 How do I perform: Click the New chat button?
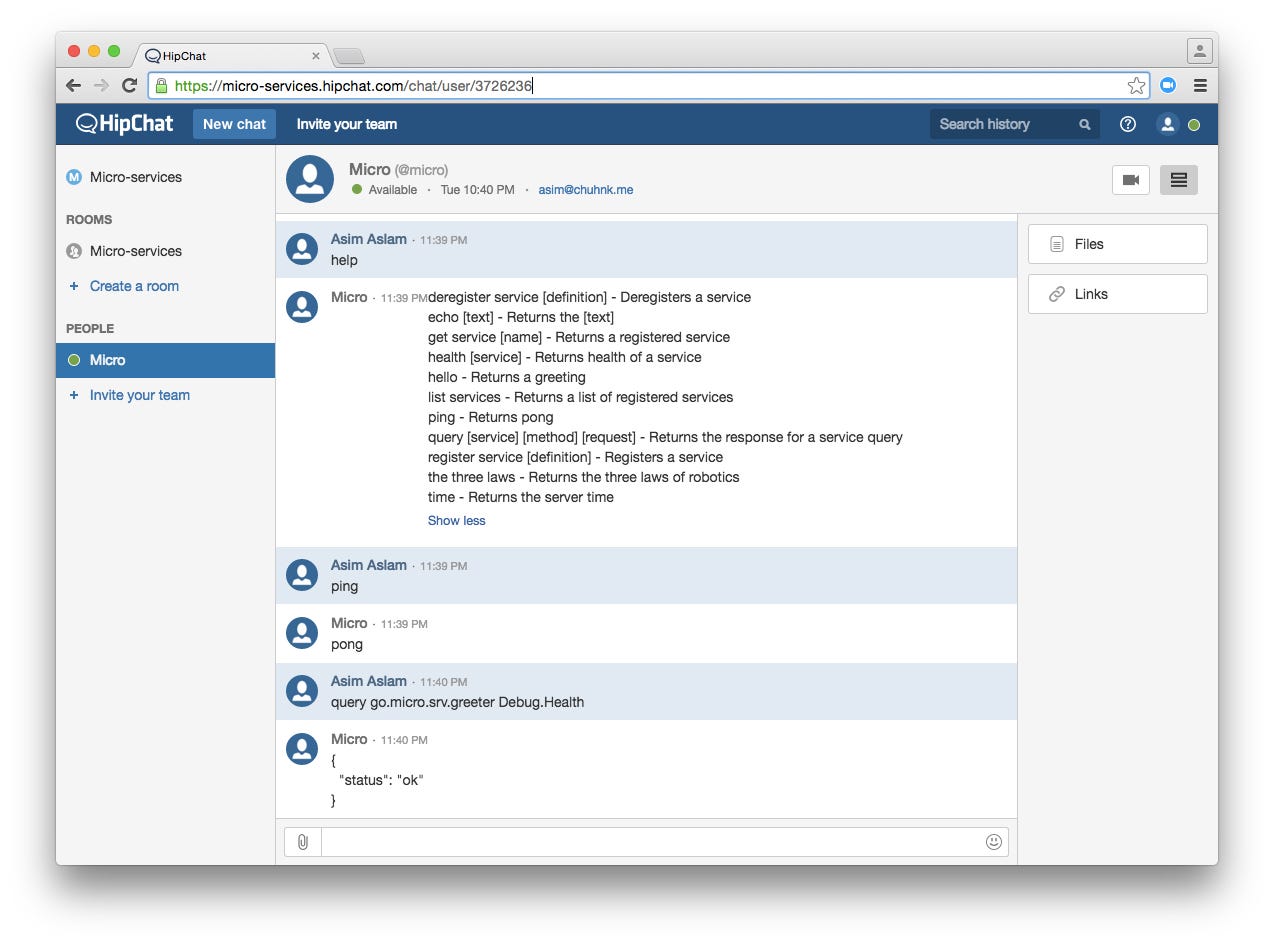point(234,124)
